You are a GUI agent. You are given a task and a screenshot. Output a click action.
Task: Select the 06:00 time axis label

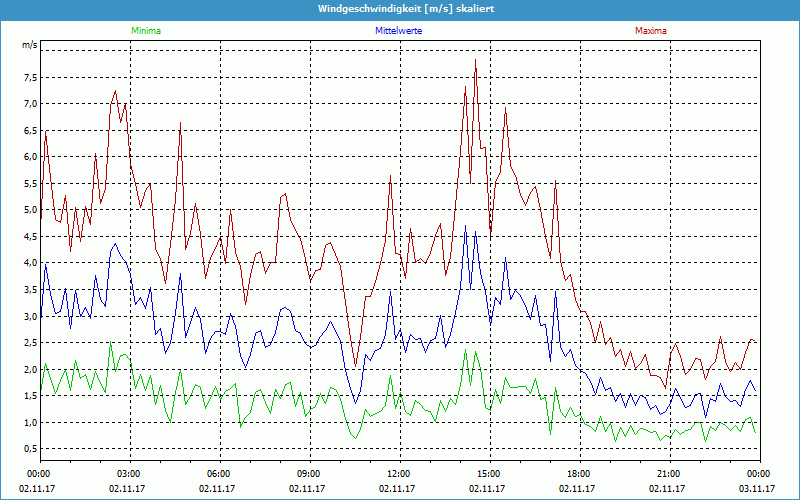219,474
